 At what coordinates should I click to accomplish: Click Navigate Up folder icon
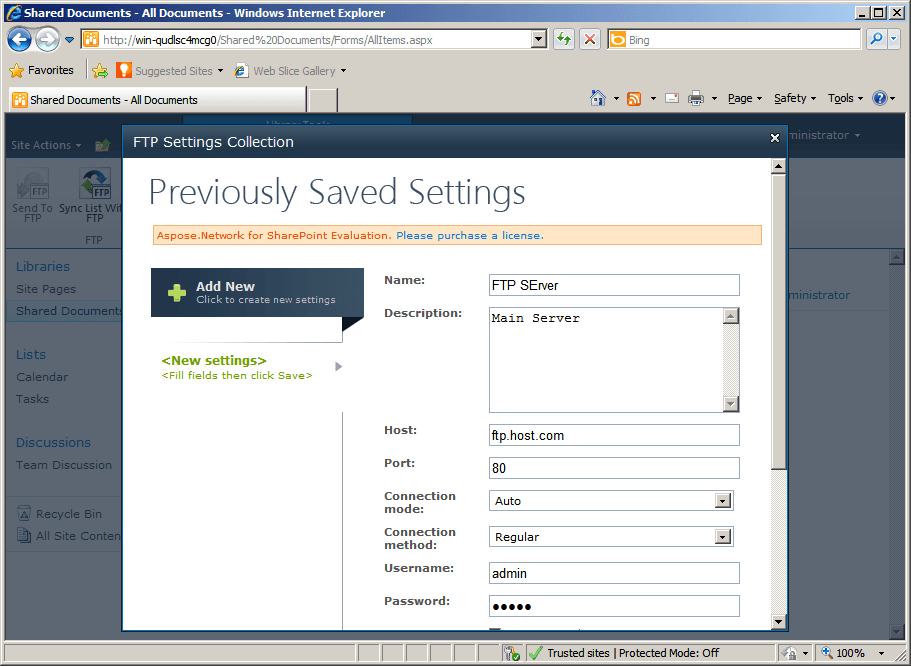point(102,145)
